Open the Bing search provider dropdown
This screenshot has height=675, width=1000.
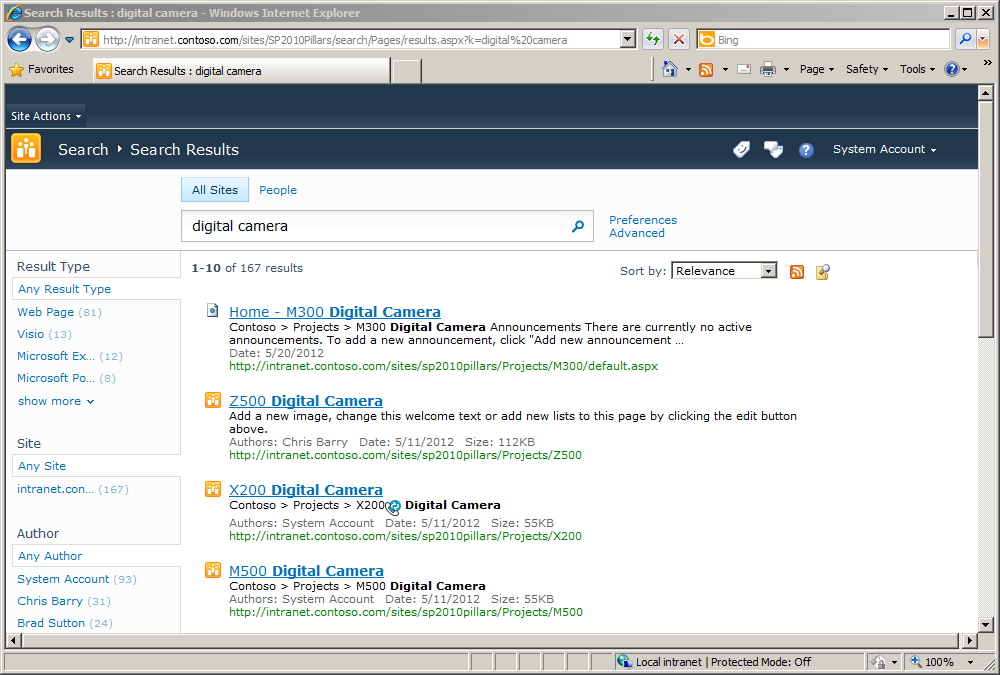(983, 40)
